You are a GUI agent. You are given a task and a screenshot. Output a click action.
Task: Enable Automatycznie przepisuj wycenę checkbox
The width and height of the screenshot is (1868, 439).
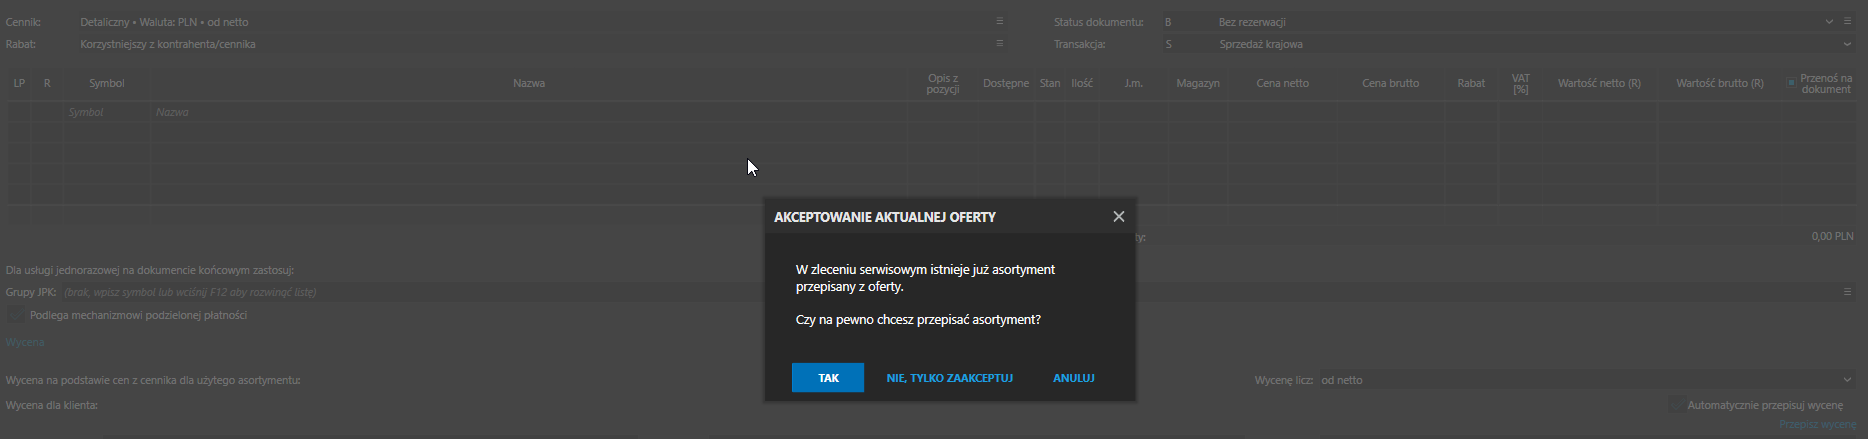1676,405
